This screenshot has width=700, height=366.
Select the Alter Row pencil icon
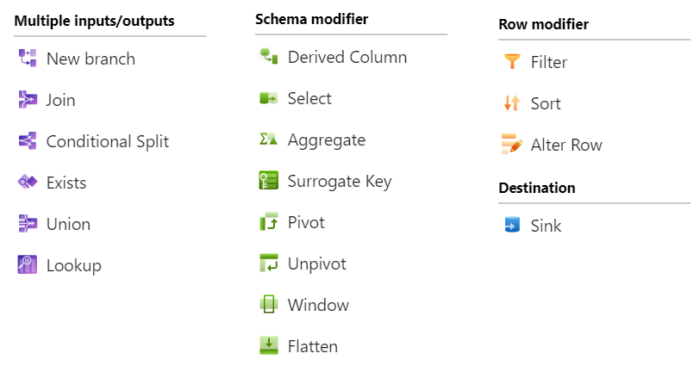click(512, 144)
